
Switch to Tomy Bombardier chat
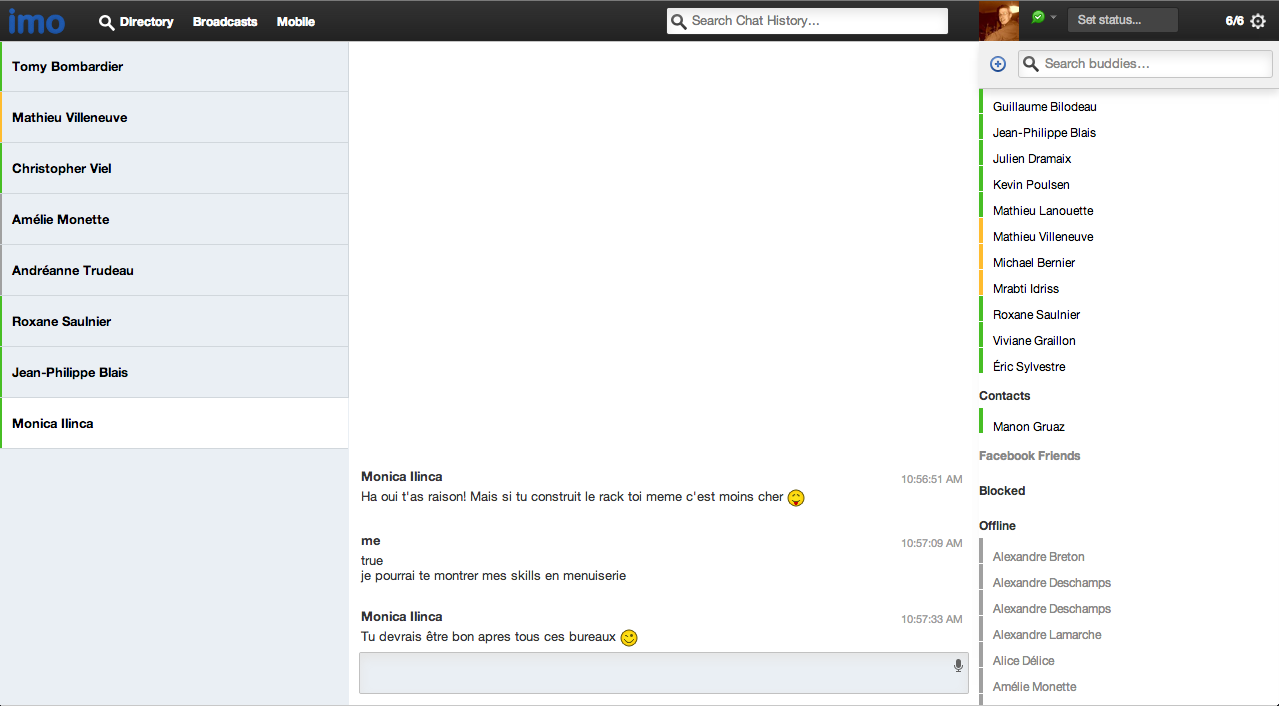tap(174, 66)
